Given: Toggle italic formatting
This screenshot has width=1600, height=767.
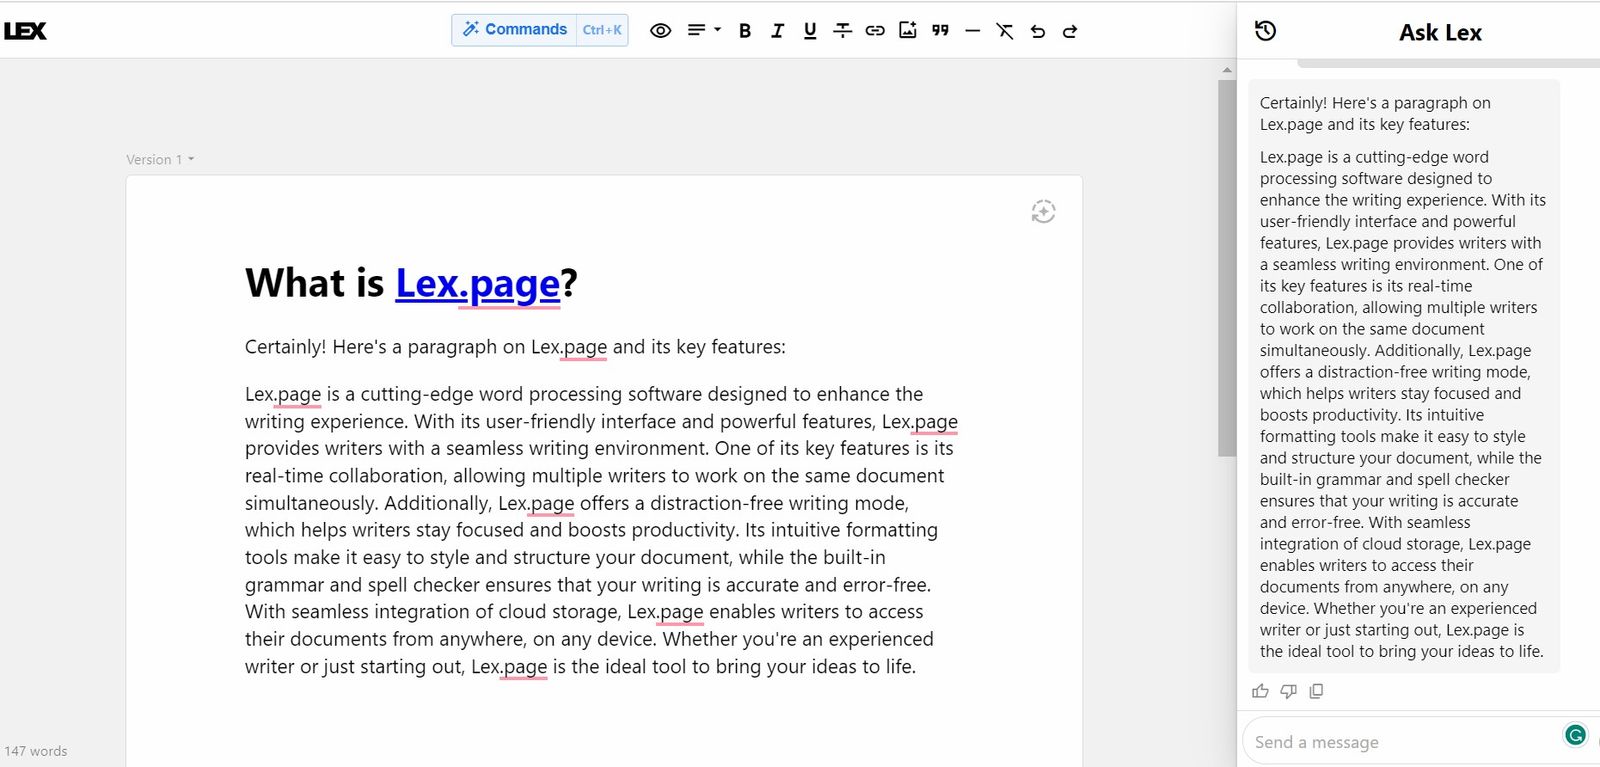Looking at the screenshot, I should [x=777, y=31].
